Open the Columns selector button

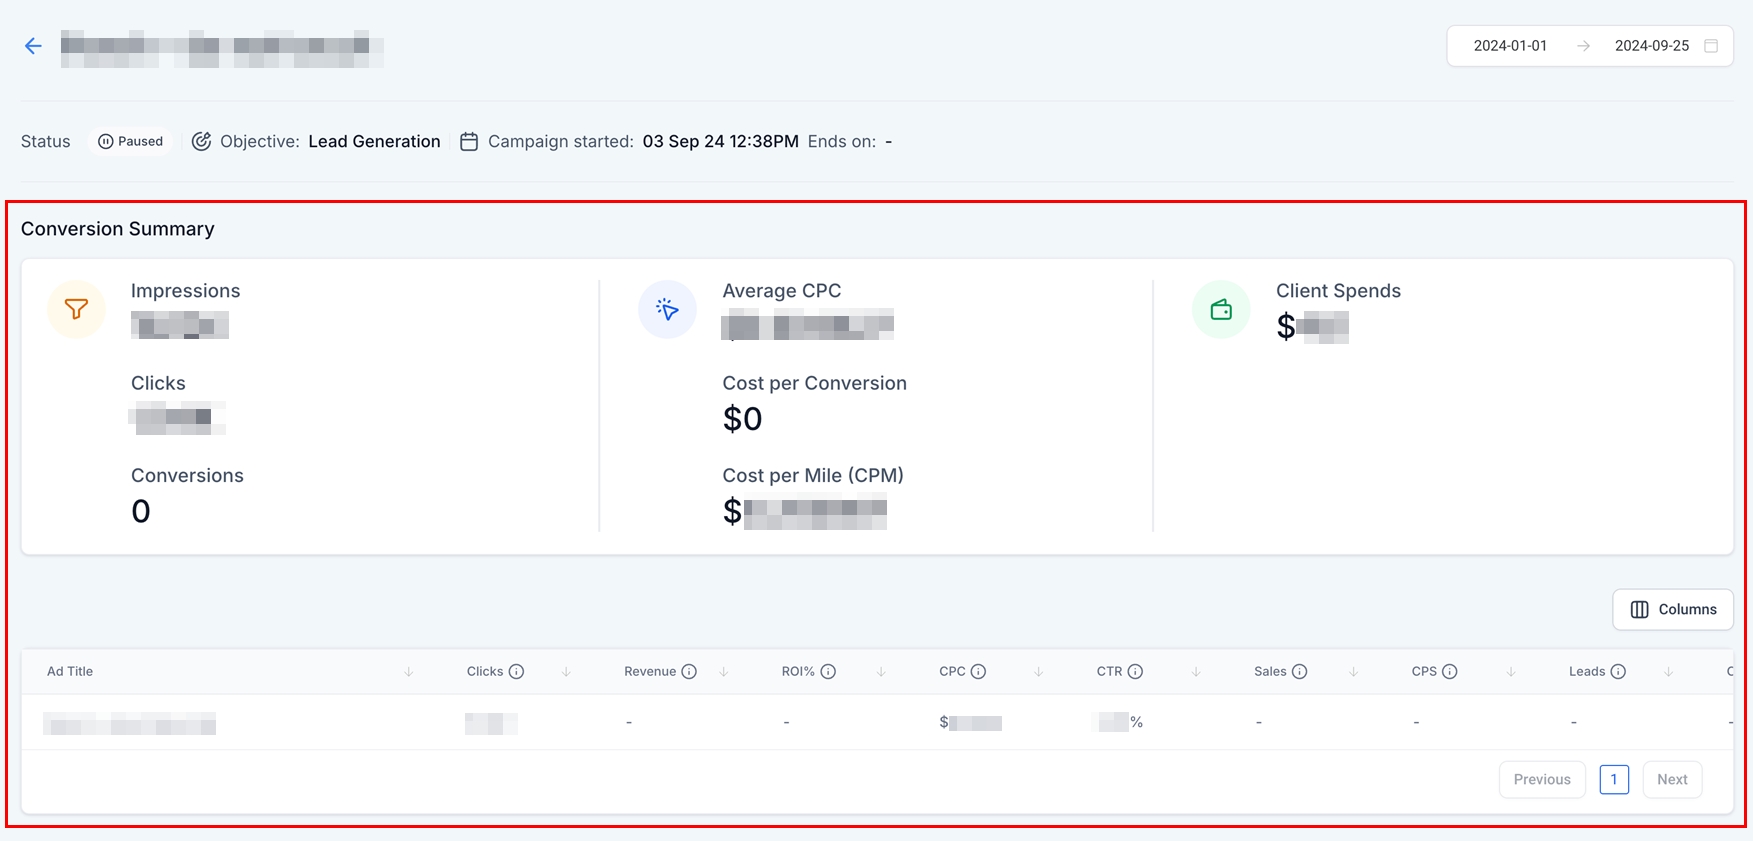(x=1673, y=610)
